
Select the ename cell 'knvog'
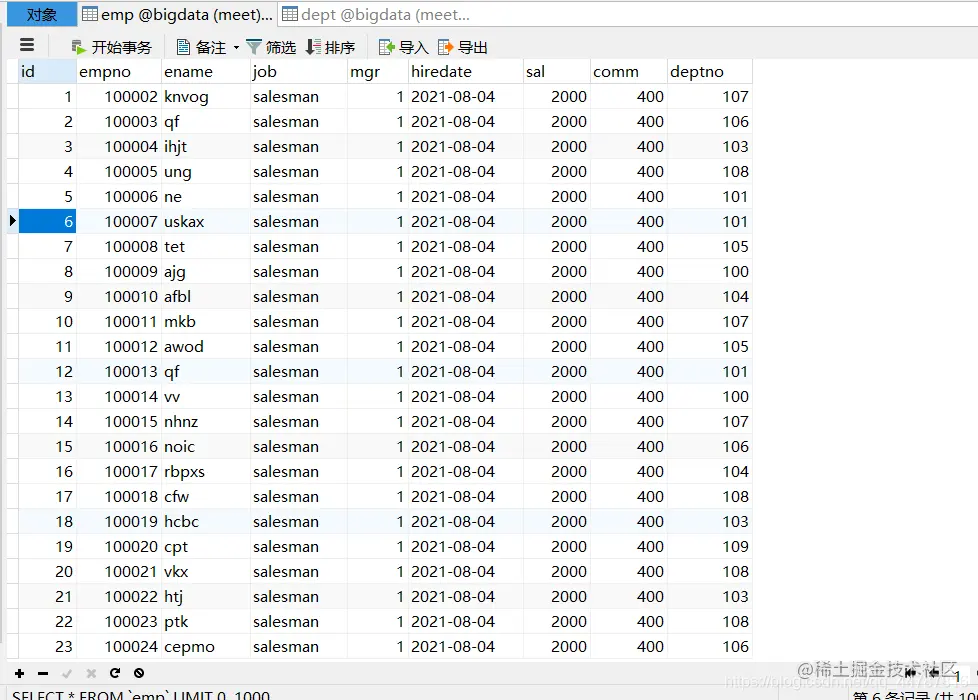[205, 97]
